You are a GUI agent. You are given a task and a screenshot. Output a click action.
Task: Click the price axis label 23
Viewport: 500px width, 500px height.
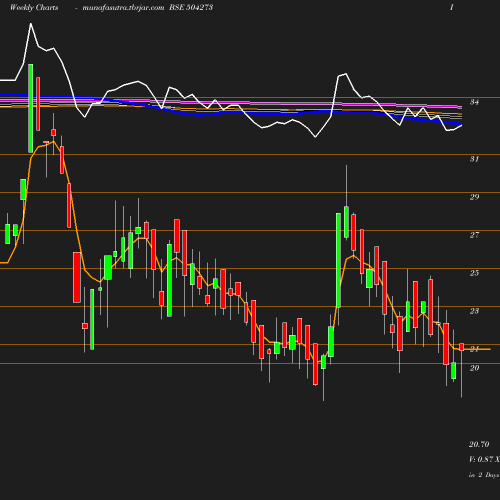pyautogui.click(x=474, y=311)
